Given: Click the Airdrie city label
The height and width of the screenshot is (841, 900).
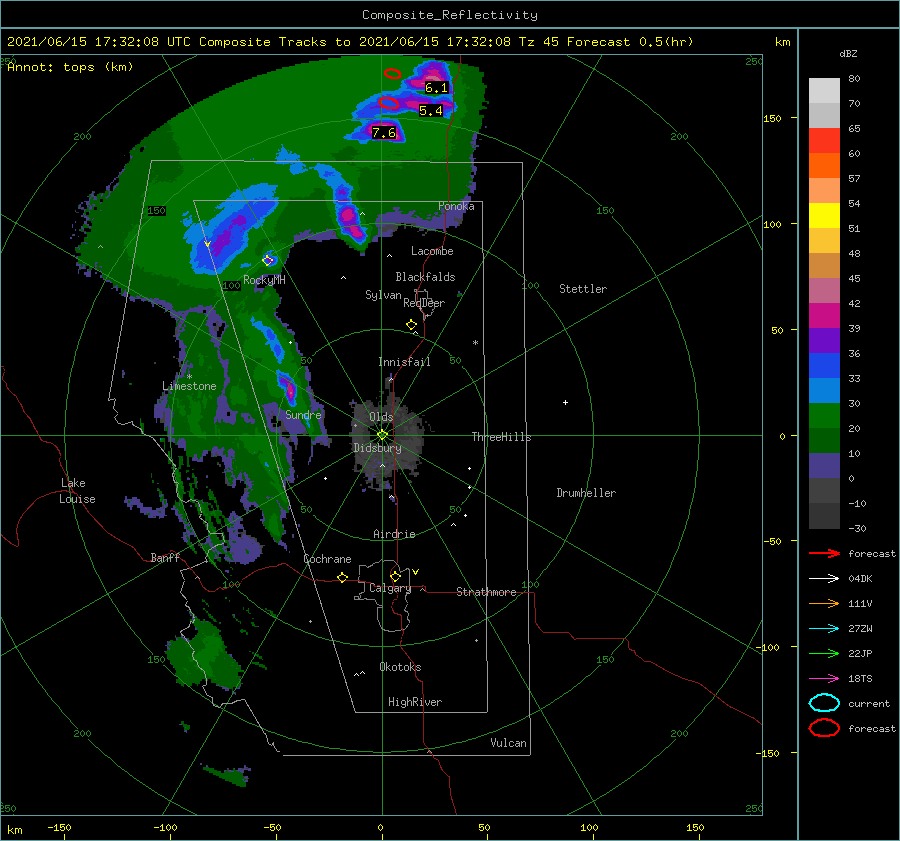Looking at the screenshot, I should coord(394,534).
